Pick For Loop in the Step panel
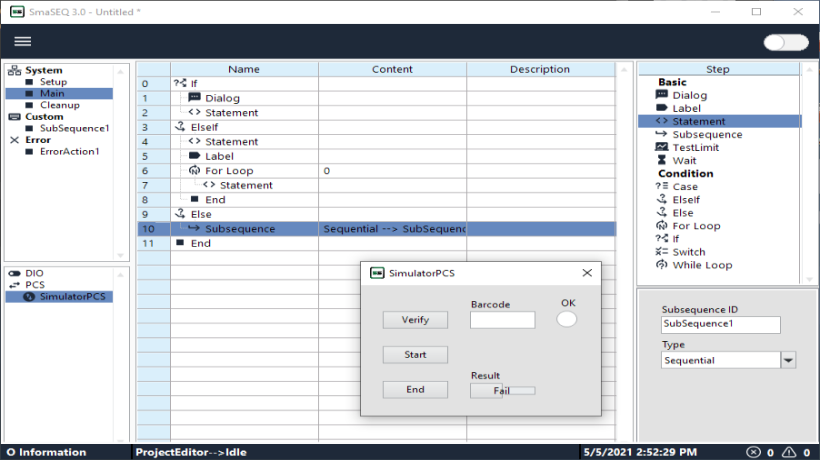 click(x=696, y=226)
